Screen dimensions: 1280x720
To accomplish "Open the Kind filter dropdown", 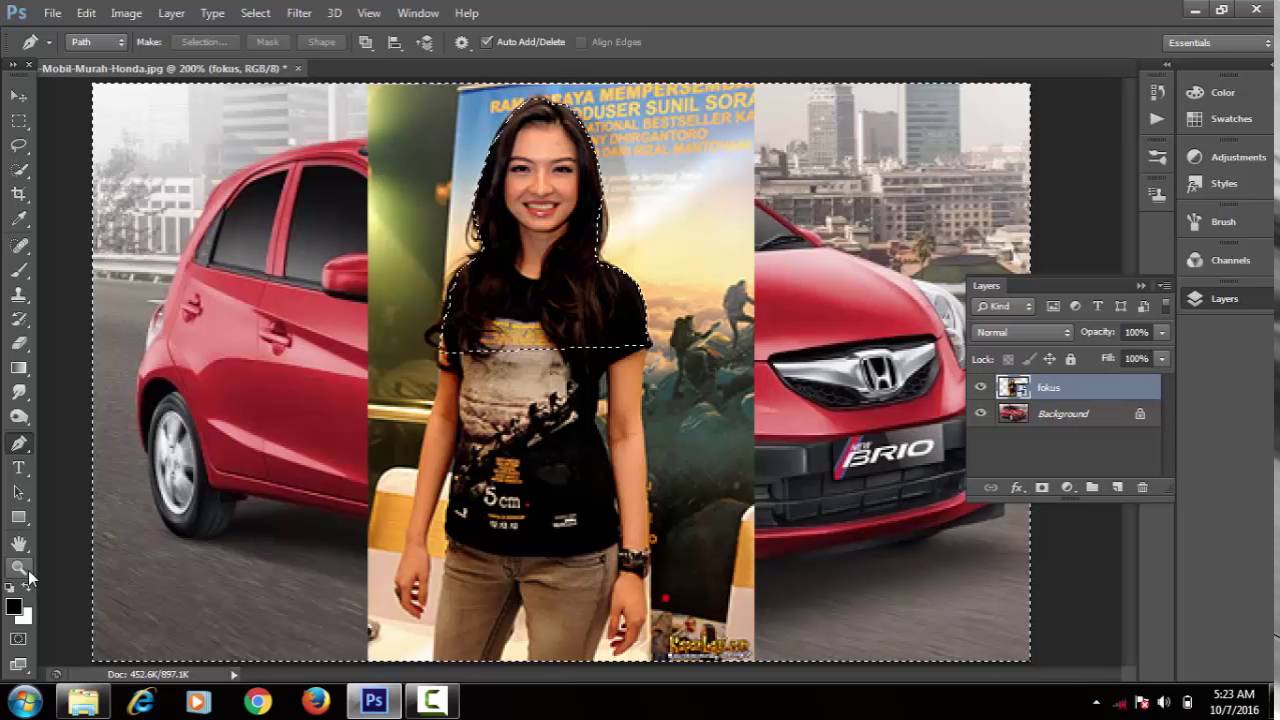I will point(1005,306).
